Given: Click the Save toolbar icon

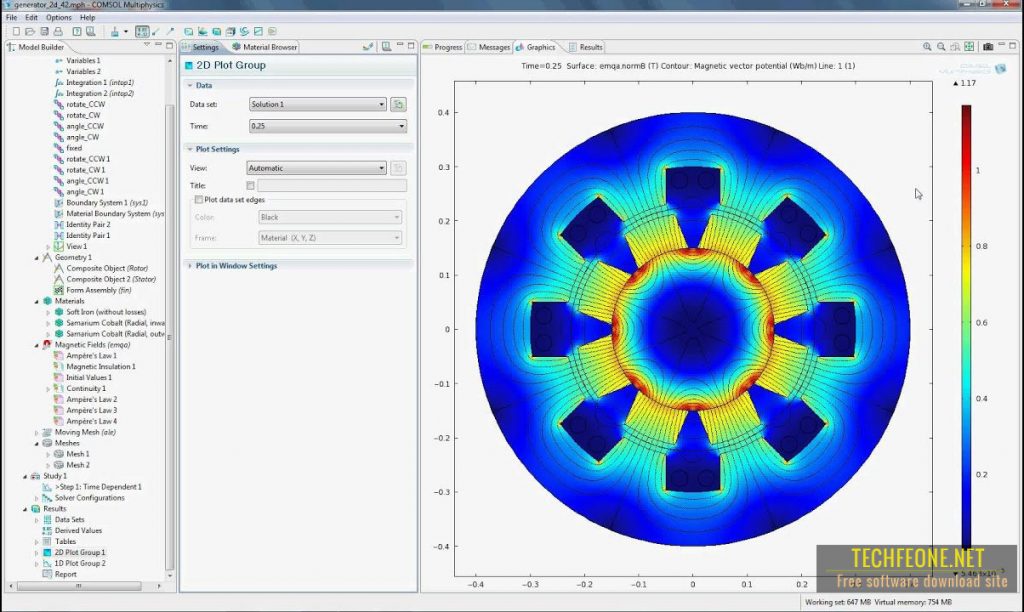Looking at the screenshot, I should pyautogui.click(x=44, y=31).
